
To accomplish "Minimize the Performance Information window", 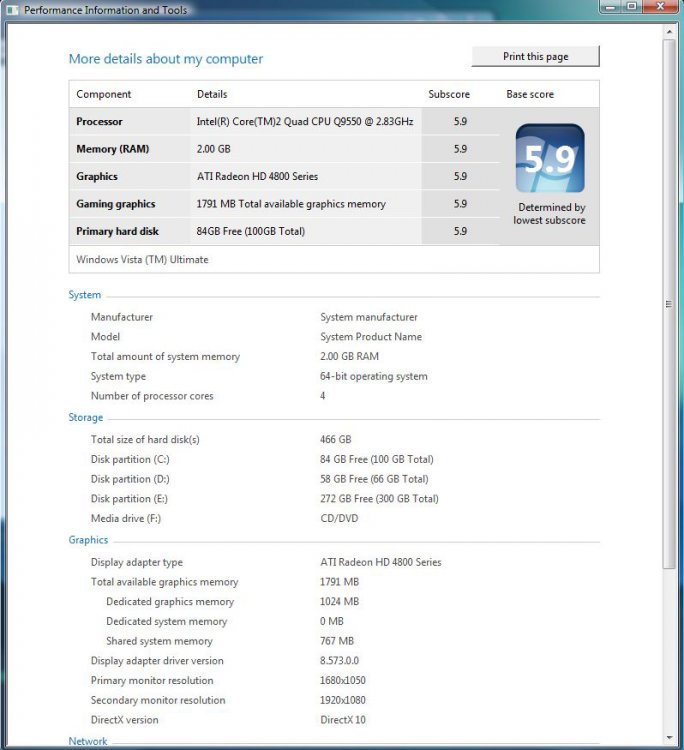I will (x=610, y=6).
